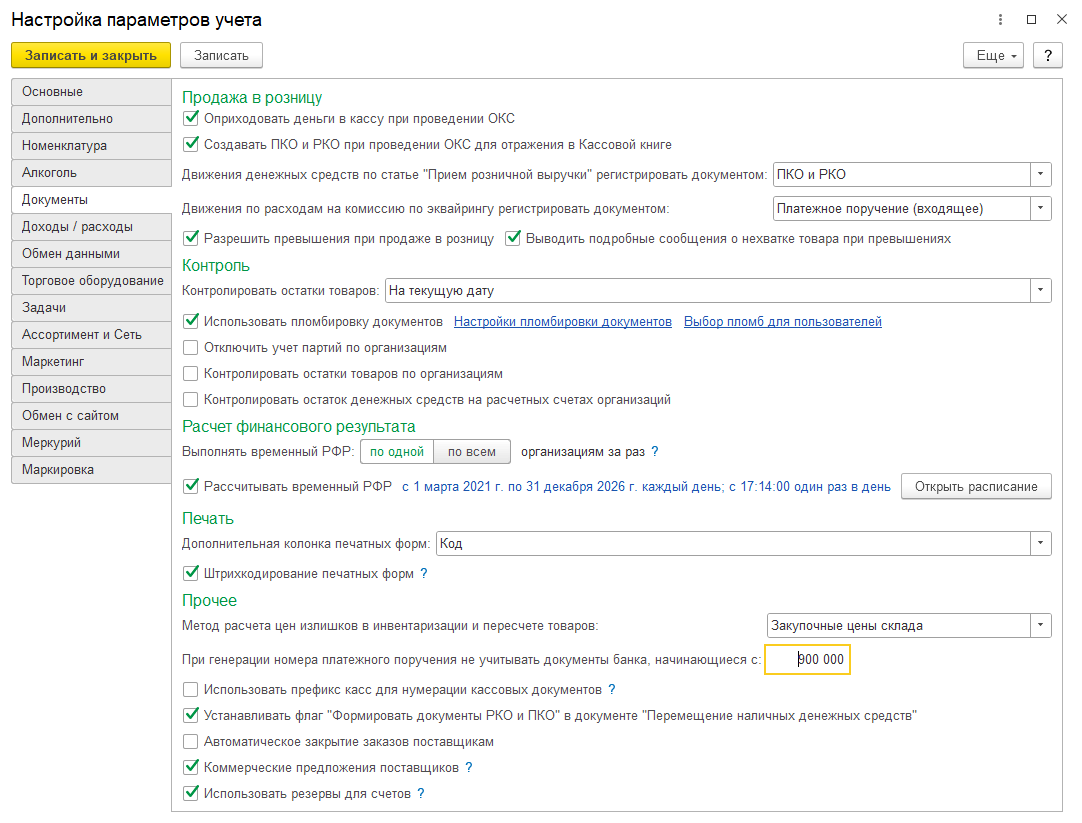Switch to the Номенклатура tab
1082x823 pixels.
point(91,146)
